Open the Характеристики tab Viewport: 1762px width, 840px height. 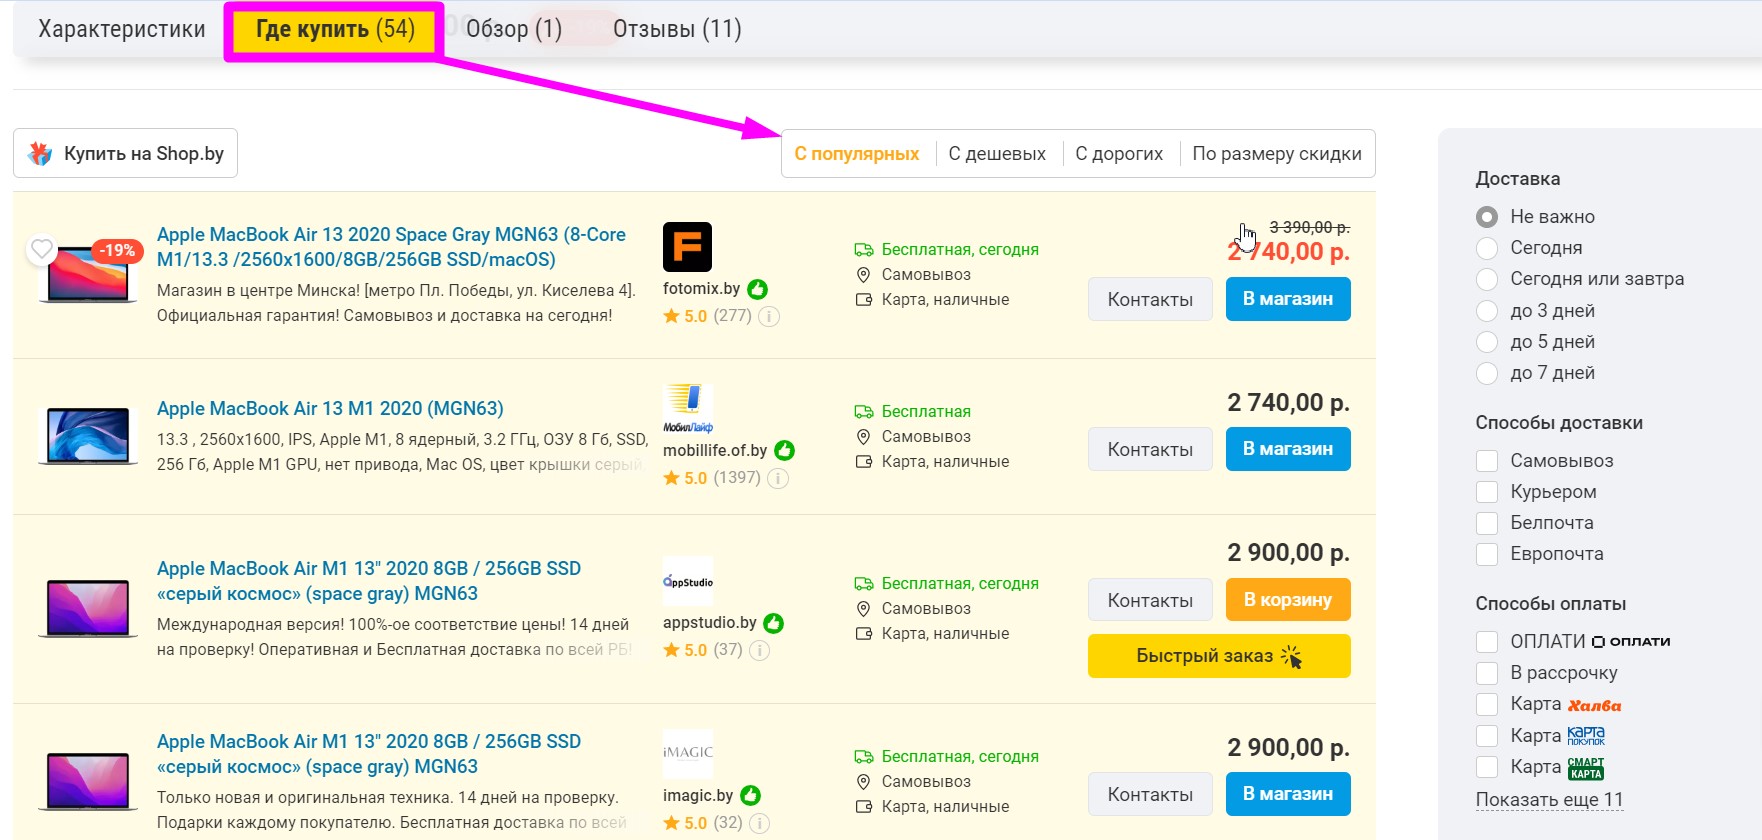coord(121,29)
